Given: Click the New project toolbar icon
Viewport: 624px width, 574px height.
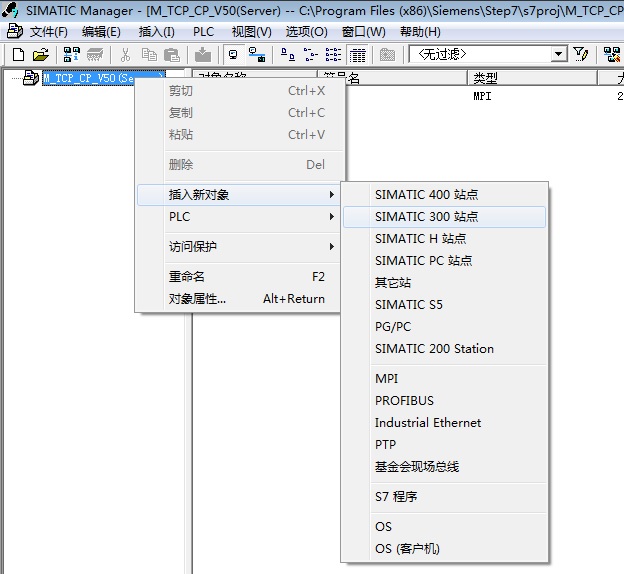Looking at the screenshot, I should click(x=18, y=55).
